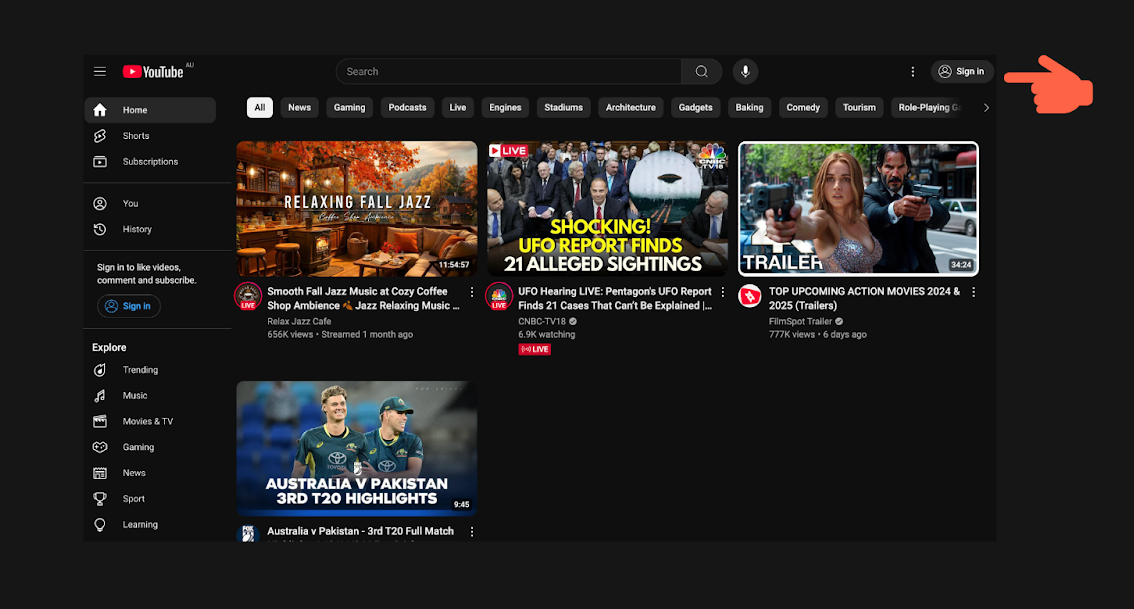Open options menu on the FilmSpot Trailer video
The image size is (1134, 609).
click(x=973, y=291)
